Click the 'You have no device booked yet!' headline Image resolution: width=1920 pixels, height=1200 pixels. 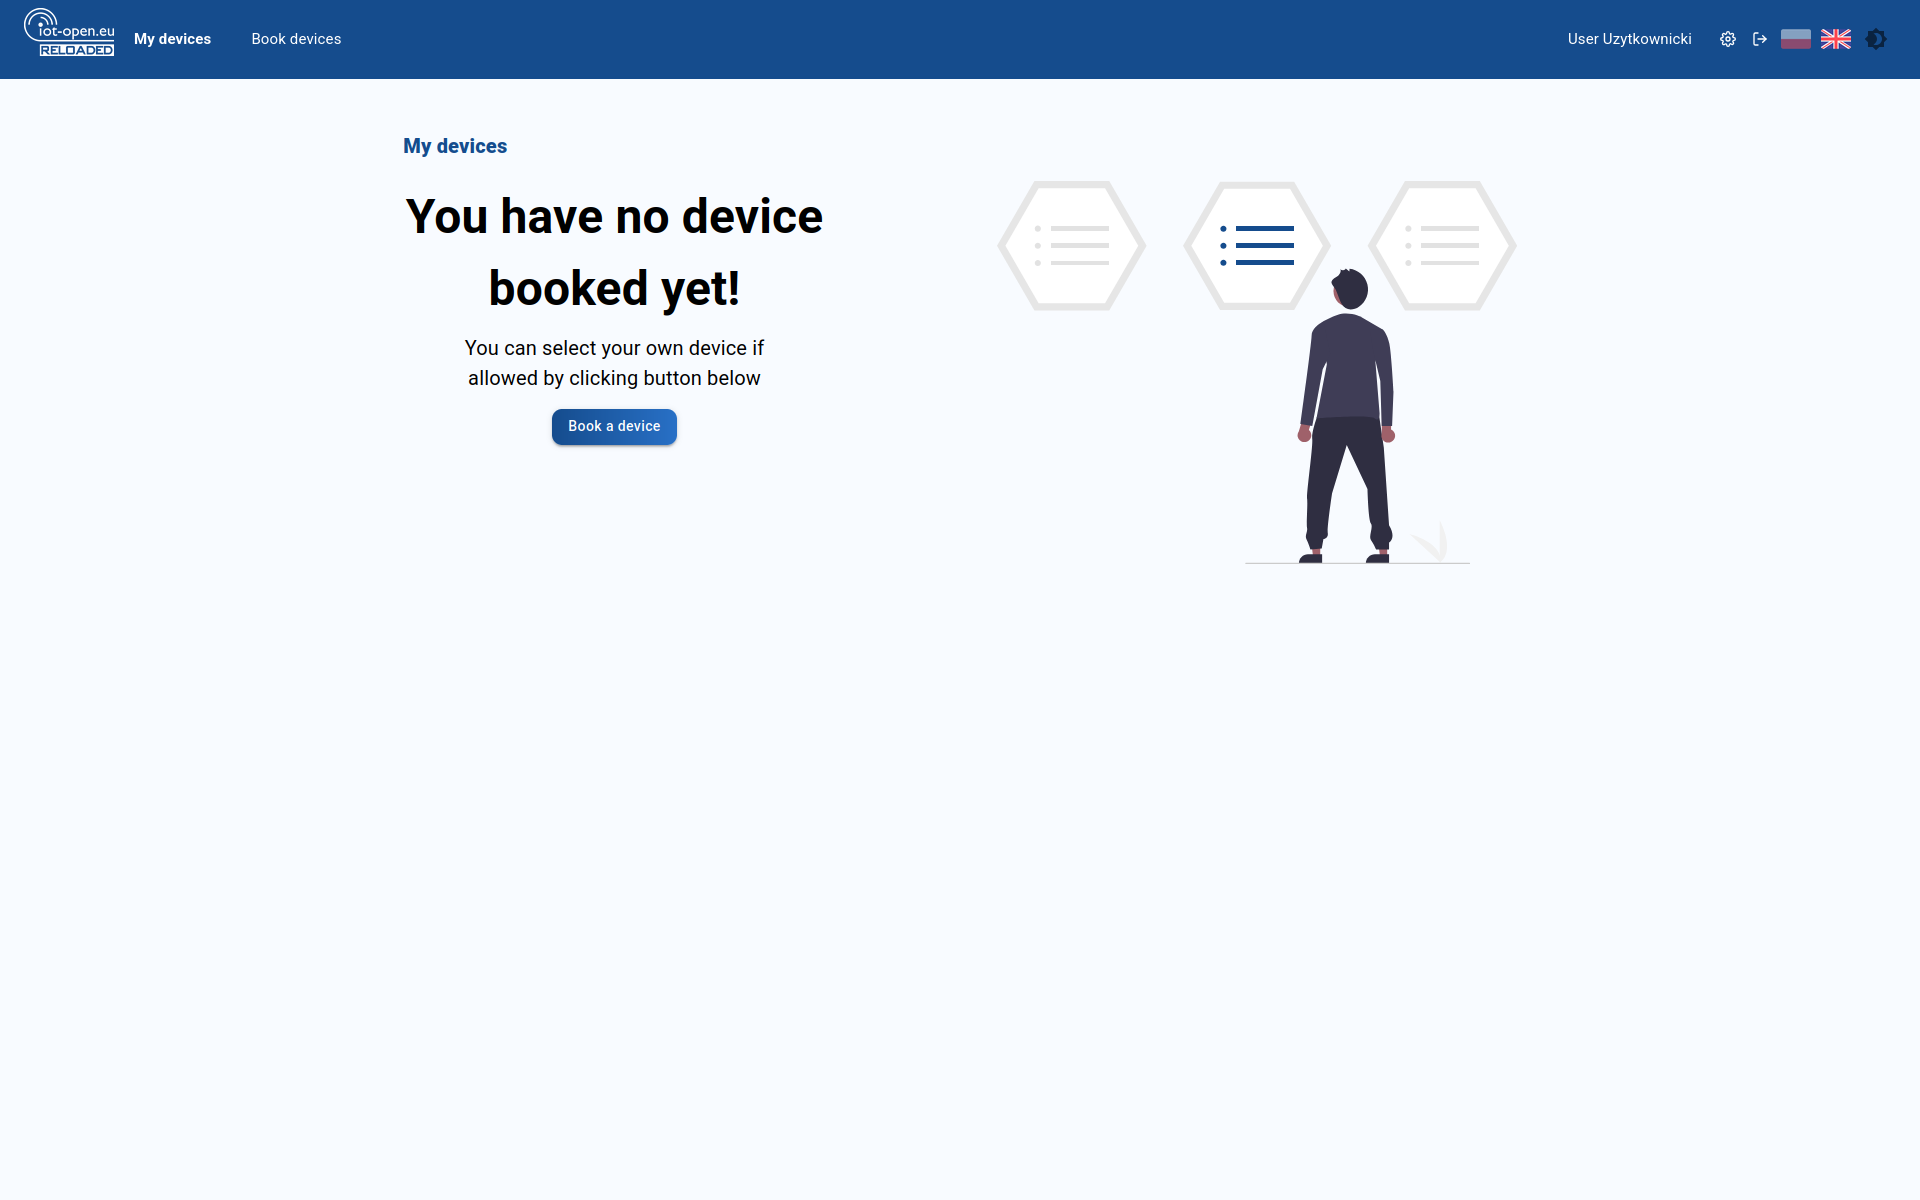(x=614, y=252)
